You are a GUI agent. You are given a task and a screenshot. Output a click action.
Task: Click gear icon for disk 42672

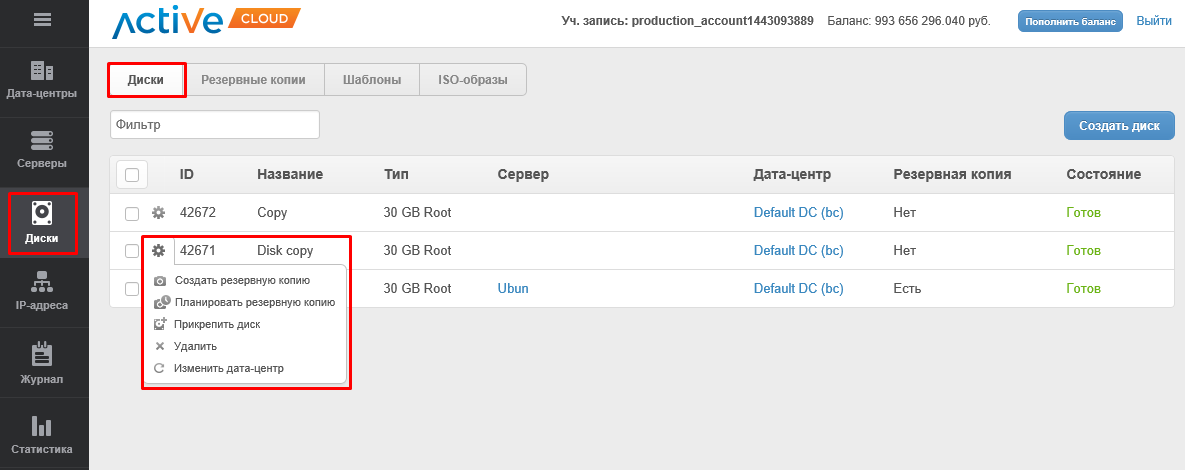coord(158,213)
